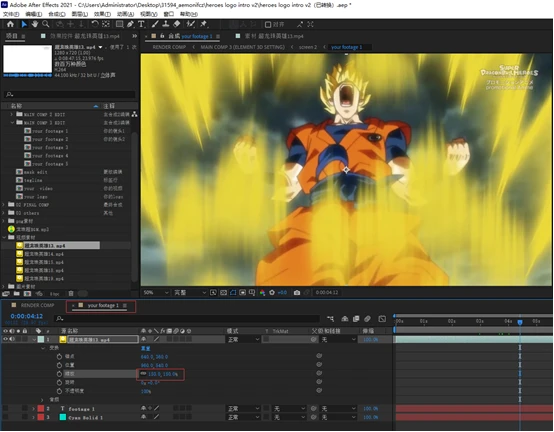Expand the MAIN COMP 2 EDIT folder

tap(11, 114)
